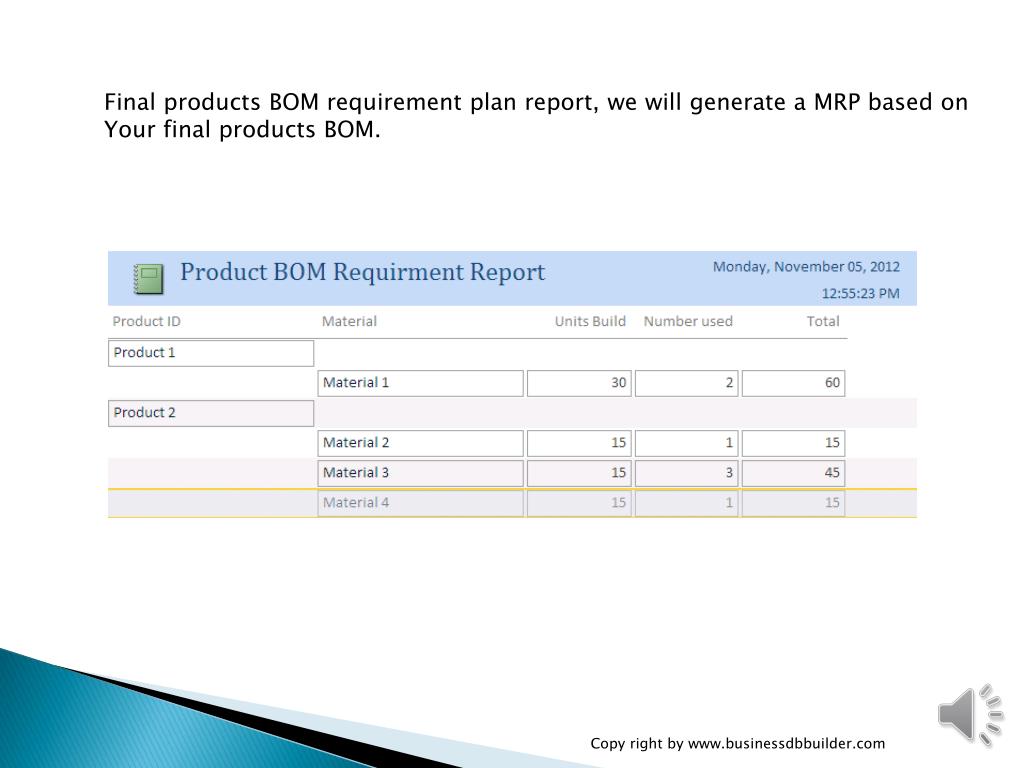
Task: Select the Product 1 field
Action: click(210, 353)
